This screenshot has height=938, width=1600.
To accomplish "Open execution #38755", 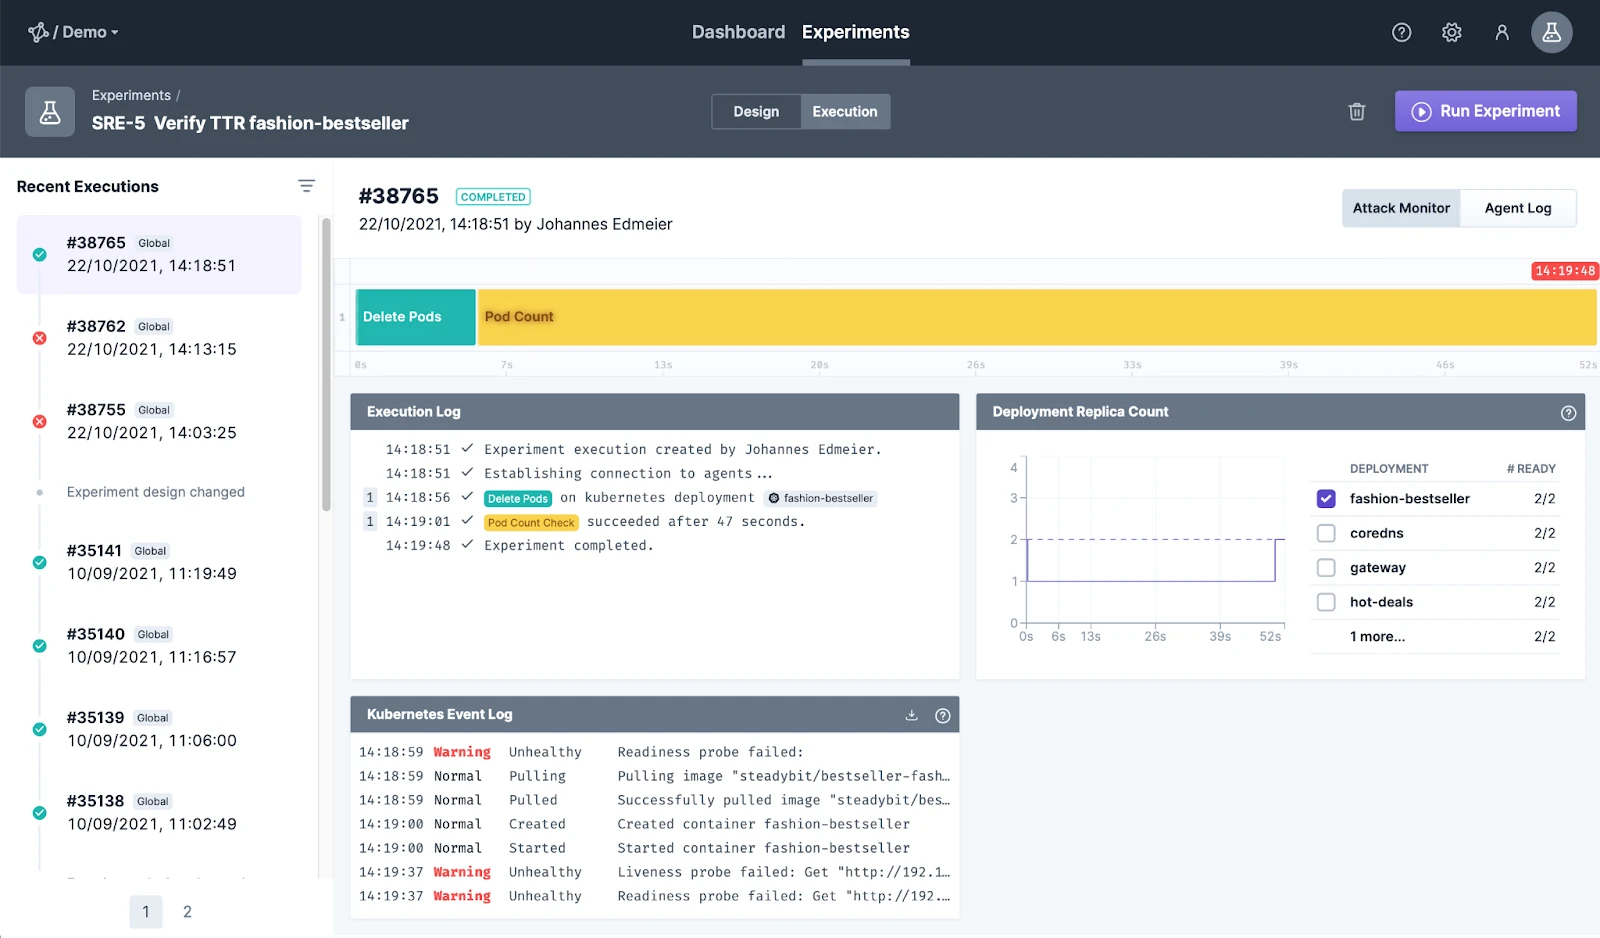I will click(x=159, y=421).
